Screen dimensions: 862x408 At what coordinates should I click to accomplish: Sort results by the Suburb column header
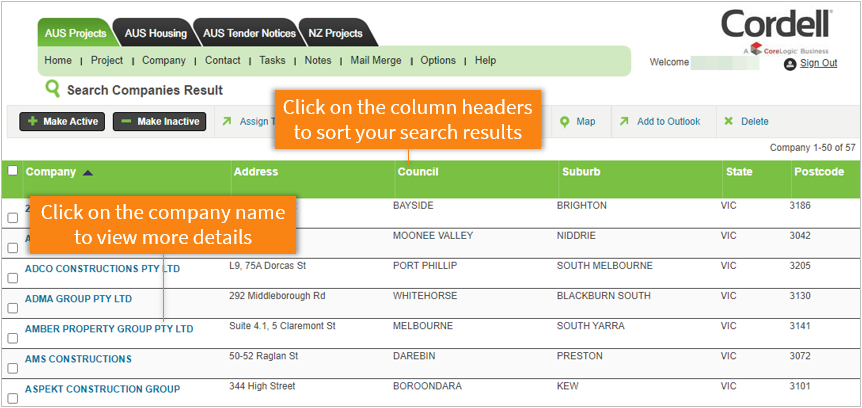(x=581, y=172)
